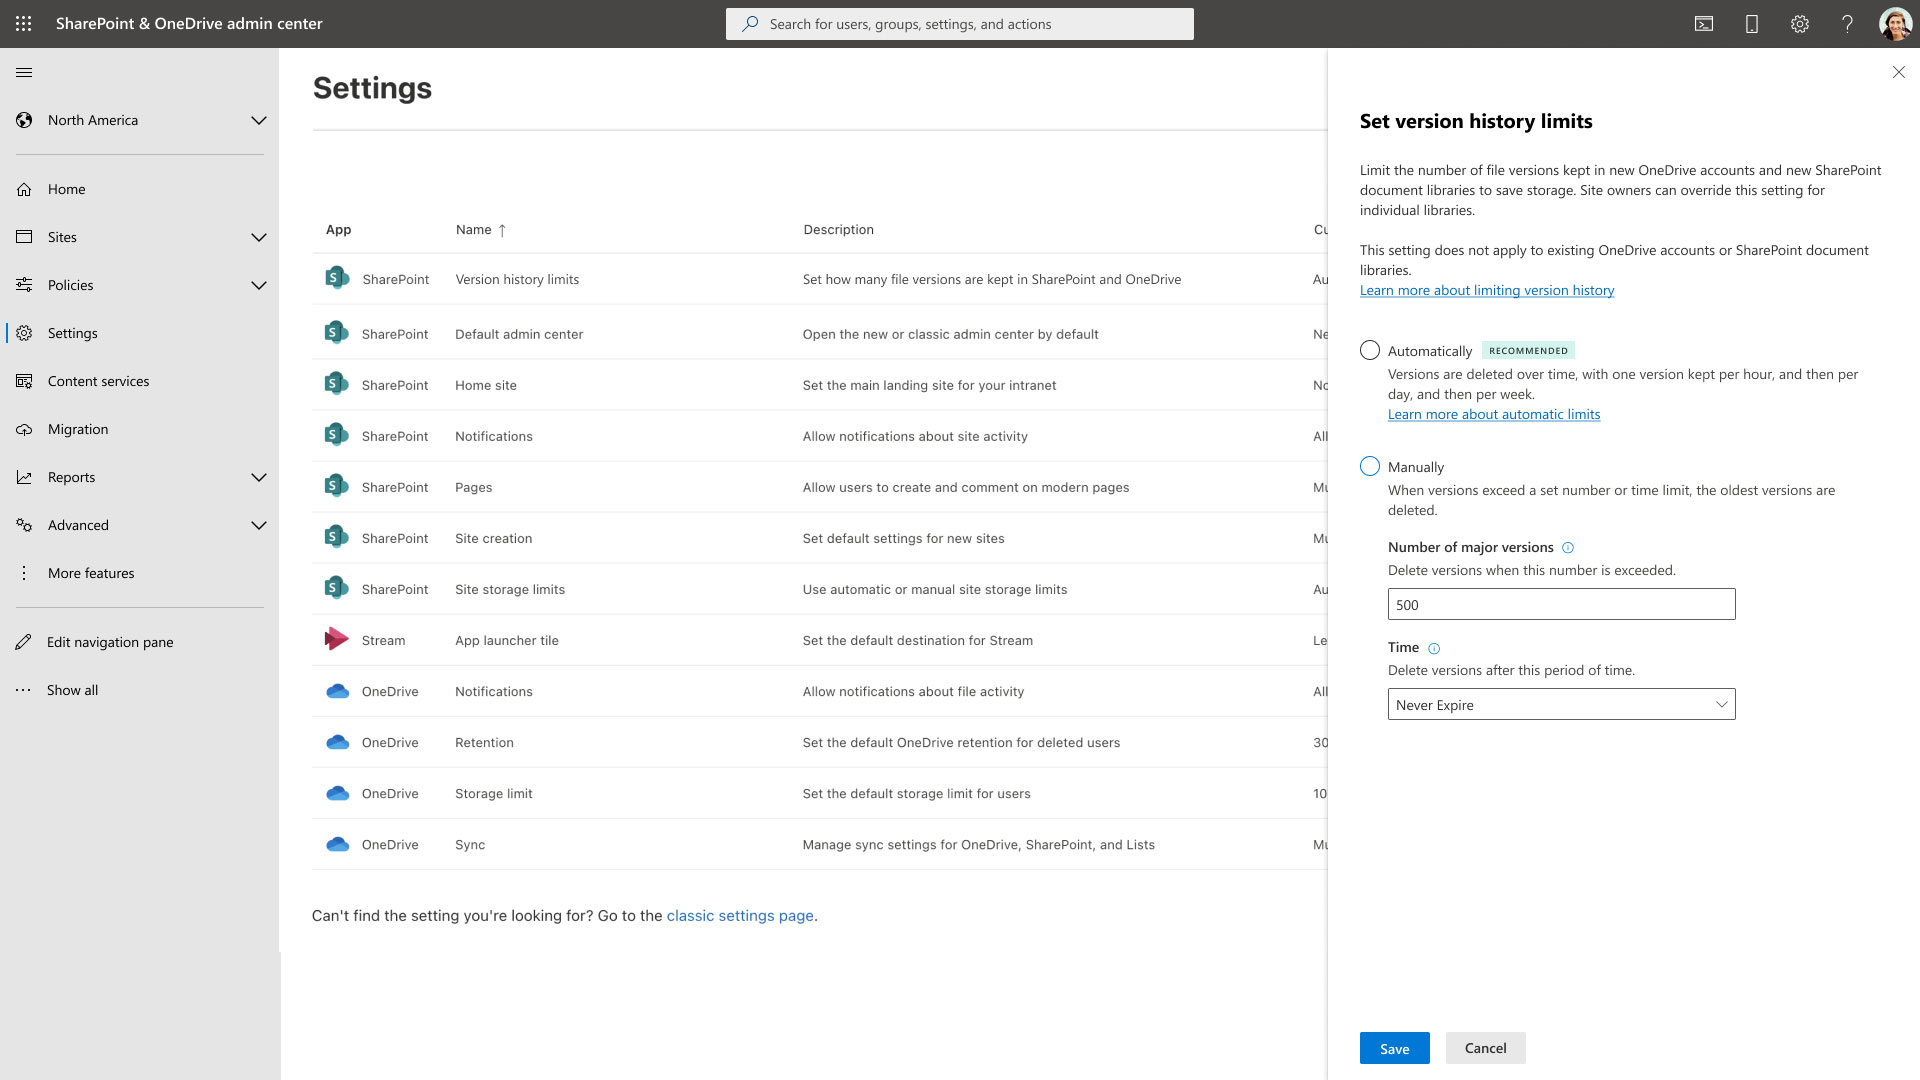
Task: Open the OneDrive Retention setting
Action: (484, 742)
